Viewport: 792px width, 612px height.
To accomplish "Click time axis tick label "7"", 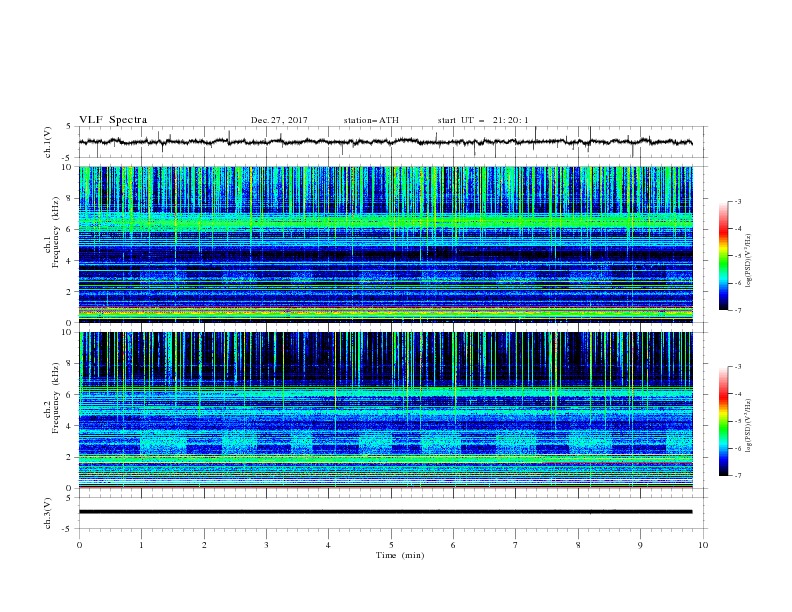I will (516, 545).
